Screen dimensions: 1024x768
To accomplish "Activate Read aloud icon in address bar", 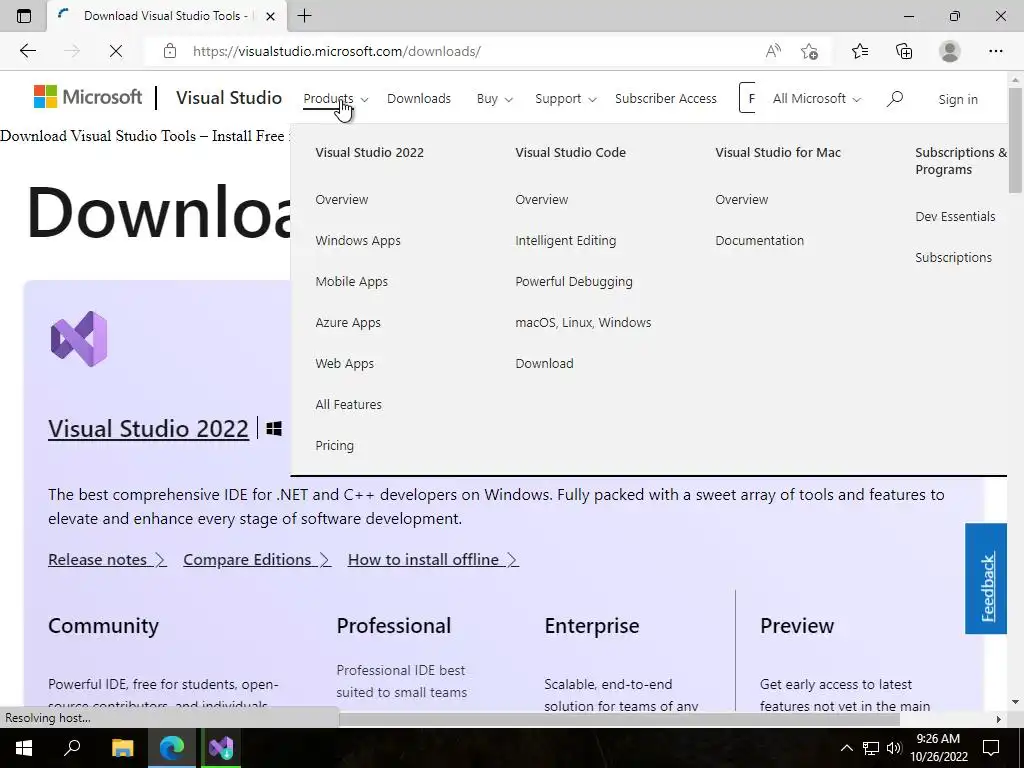I will click(x=773, y=51).
